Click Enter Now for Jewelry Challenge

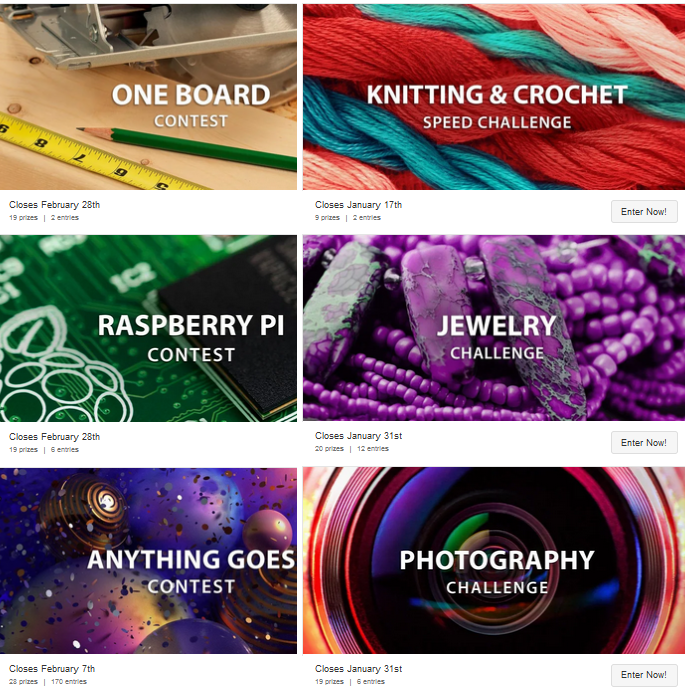[644, 443]
